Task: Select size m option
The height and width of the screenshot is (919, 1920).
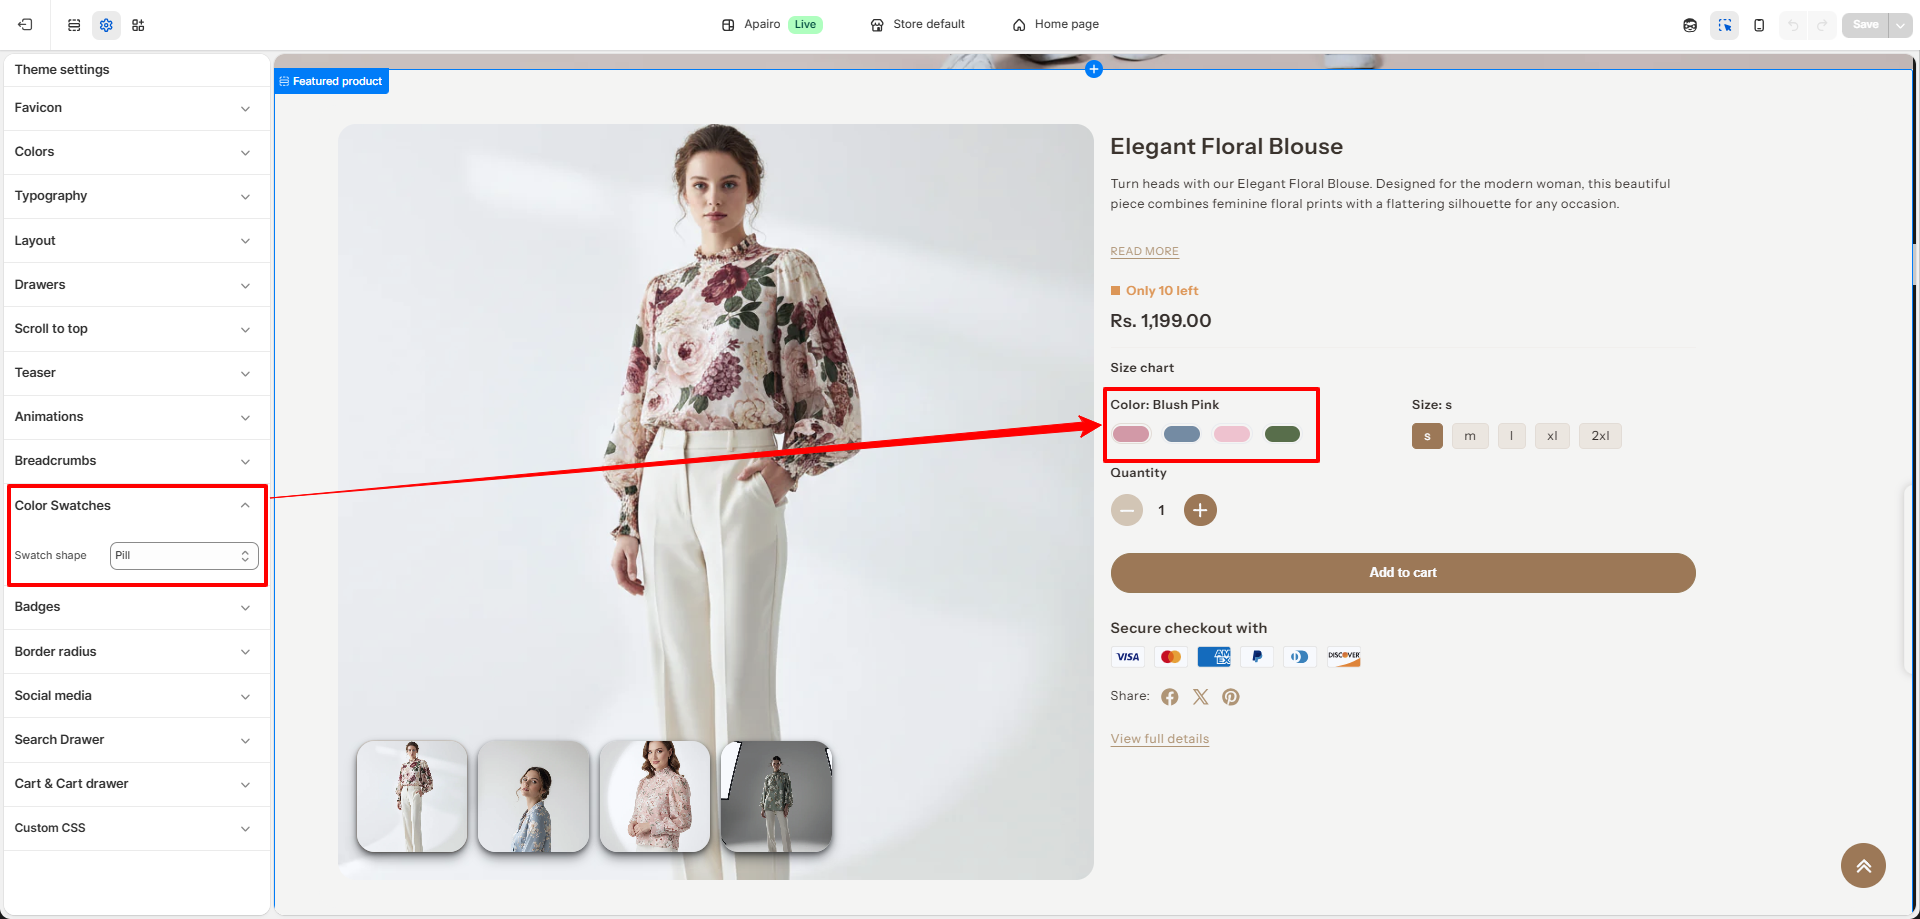Action: 1470,436
